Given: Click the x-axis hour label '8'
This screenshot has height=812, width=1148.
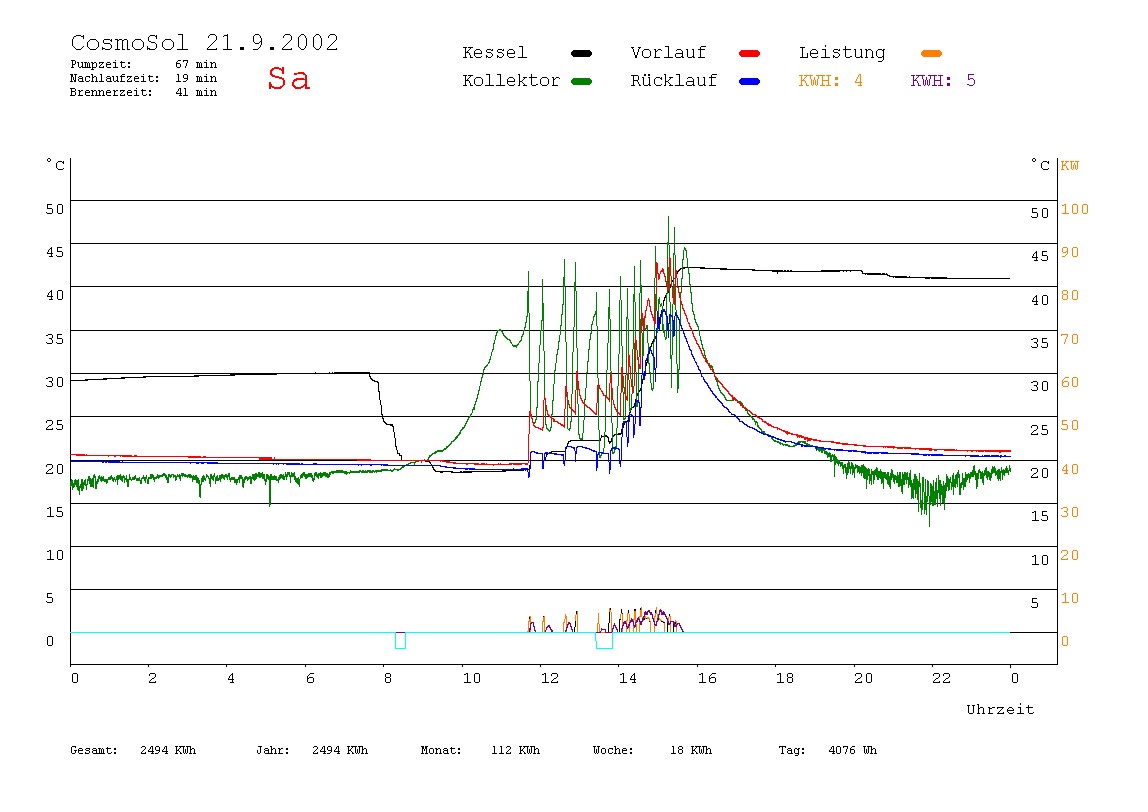Looking at the screenshot, I should click(388, 679).
